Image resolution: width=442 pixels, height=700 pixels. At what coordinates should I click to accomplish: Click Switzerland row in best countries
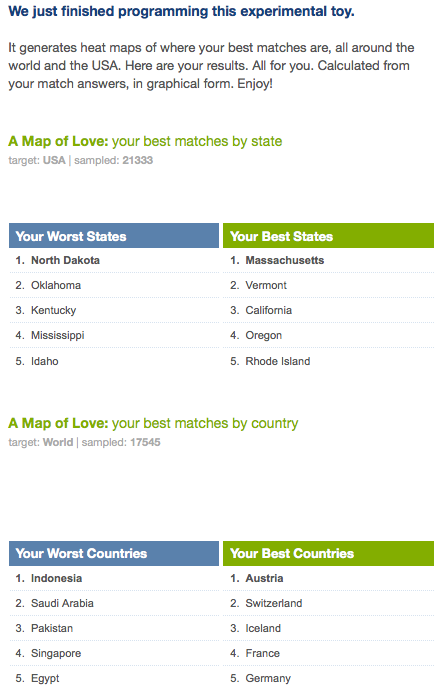[328, 603]
